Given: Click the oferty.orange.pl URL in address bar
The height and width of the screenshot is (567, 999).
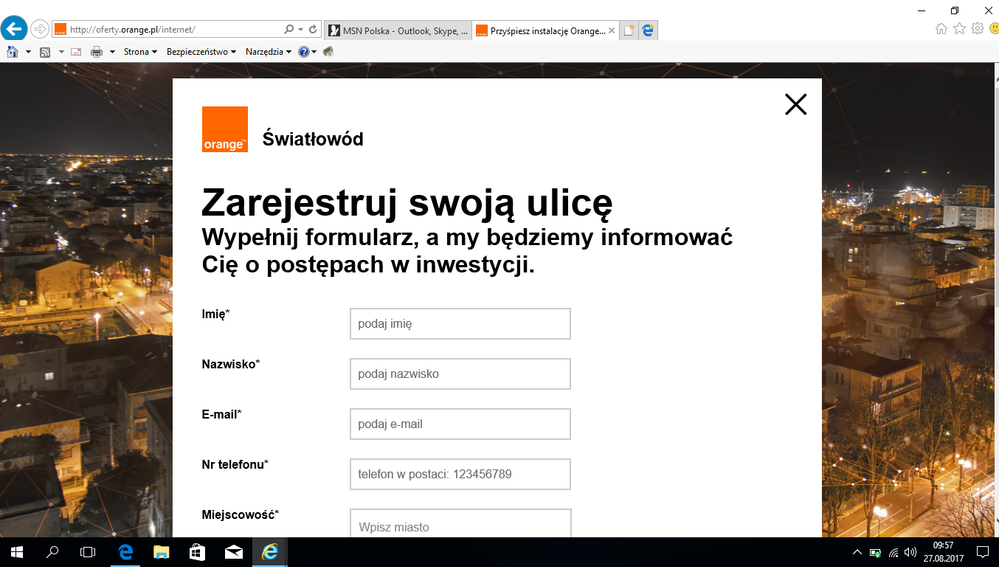Looking at the screenshot, I should click(x=133, y=29).
